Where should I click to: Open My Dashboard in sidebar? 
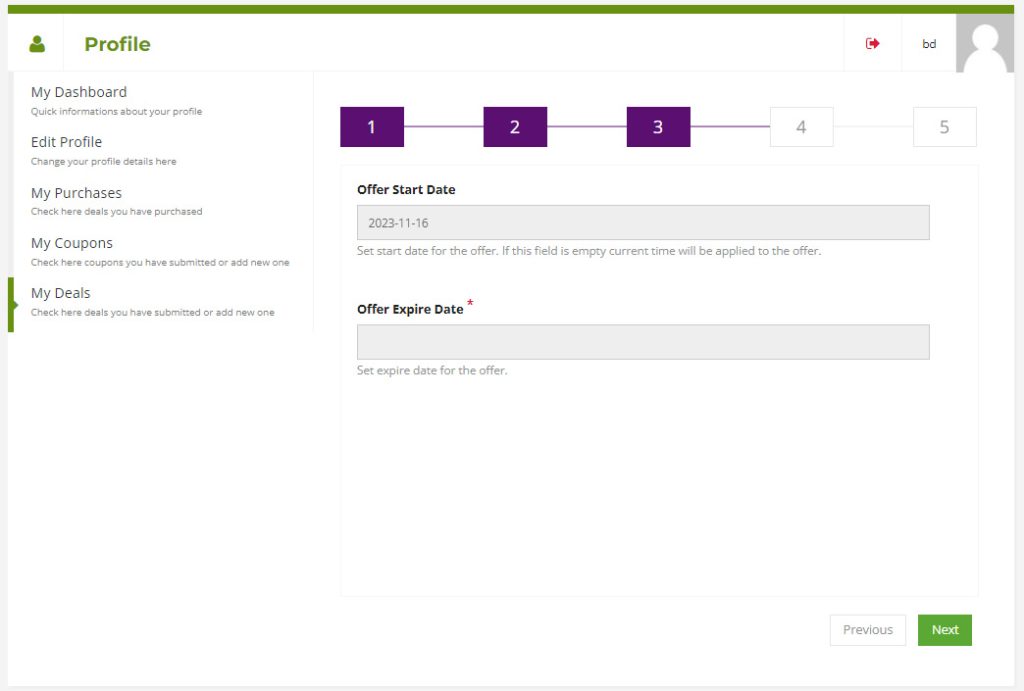click(79, 92)
